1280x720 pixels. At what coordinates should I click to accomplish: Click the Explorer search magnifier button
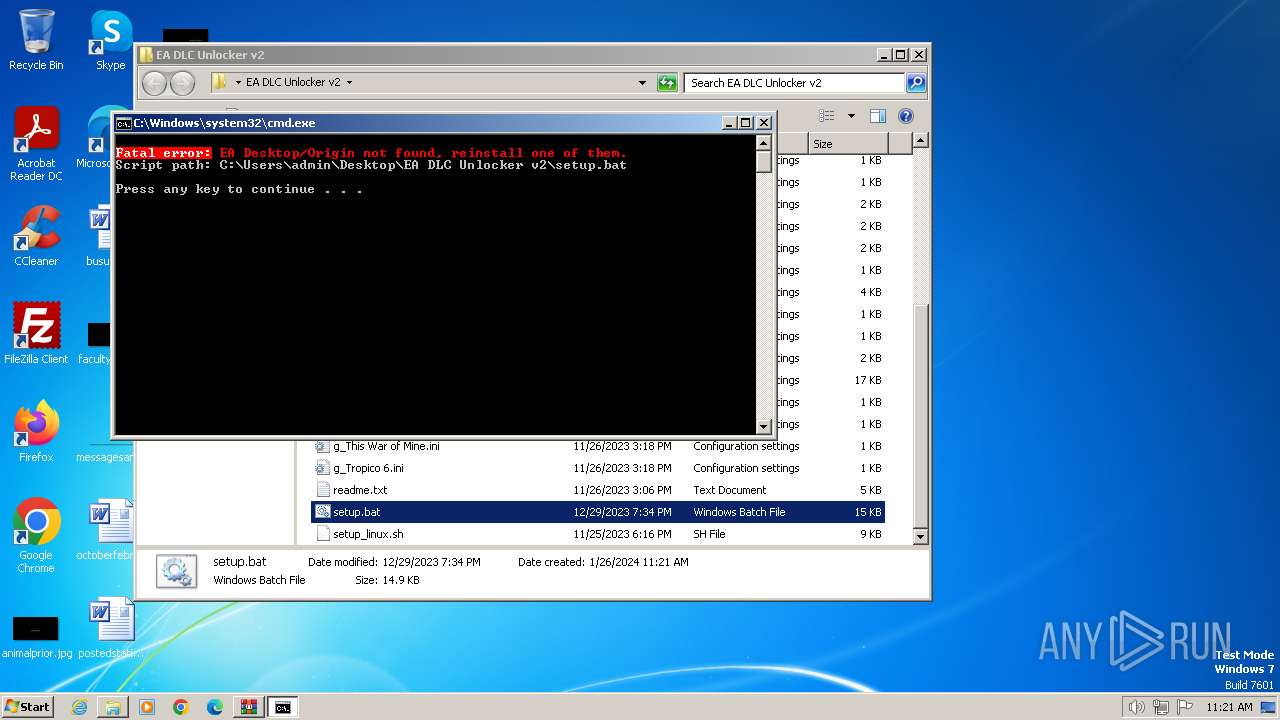(915, 83)
